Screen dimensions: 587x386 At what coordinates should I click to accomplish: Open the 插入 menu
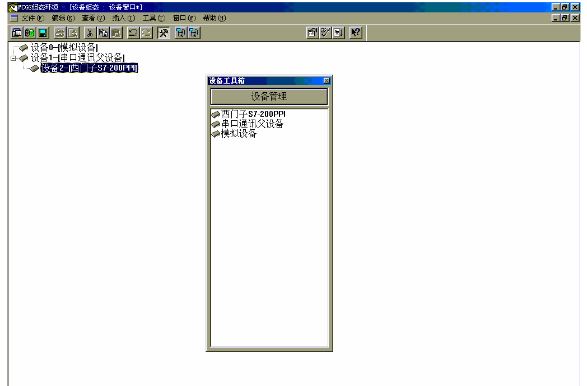click(124, 18)
